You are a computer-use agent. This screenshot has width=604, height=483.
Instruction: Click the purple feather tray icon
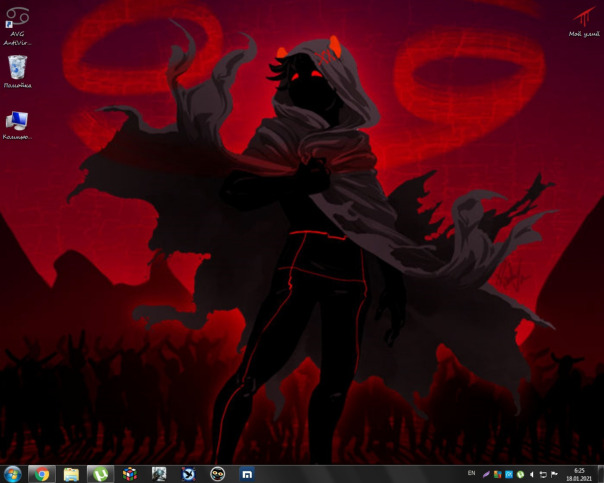(486, 475)
